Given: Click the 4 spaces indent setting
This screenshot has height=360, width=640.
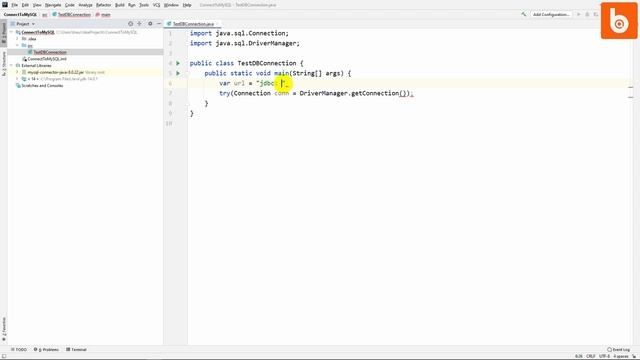Looking at the screenshot, I should (621, 356).
